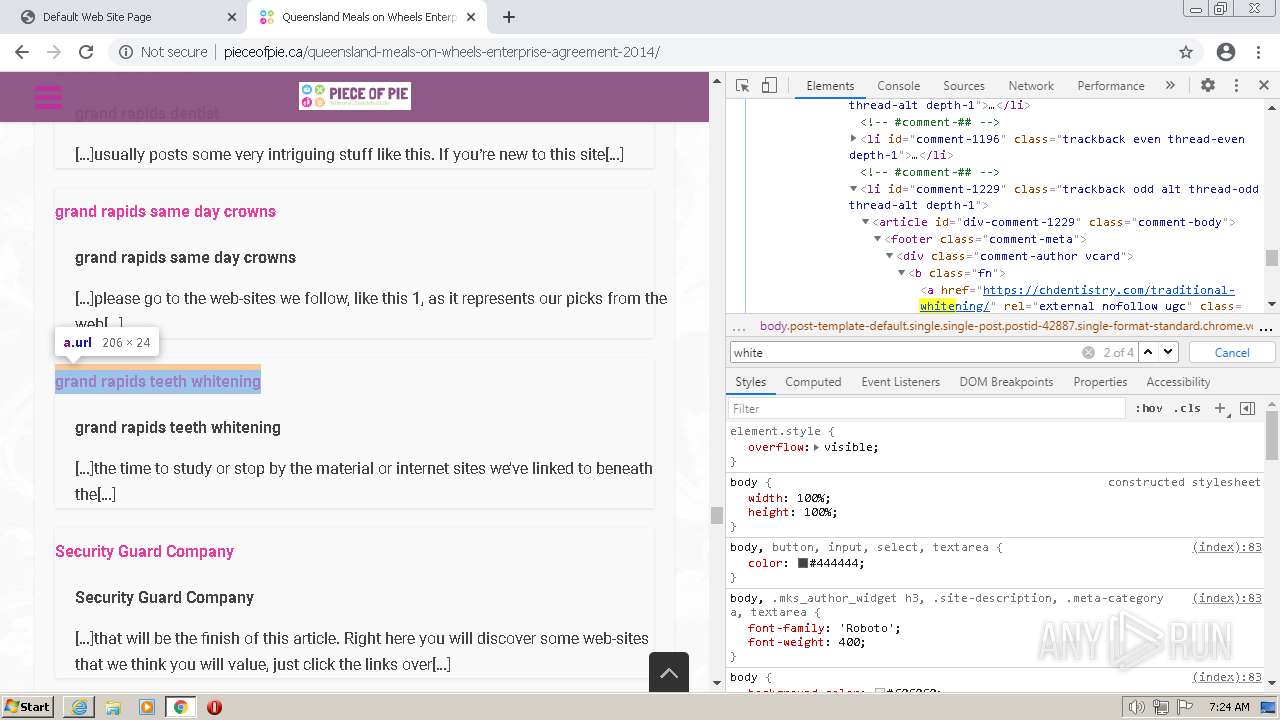Image resolution: width=1280 pixels, height=720 pixels.
Task: Click the search field containing 'white'
Action: point(905,352)
